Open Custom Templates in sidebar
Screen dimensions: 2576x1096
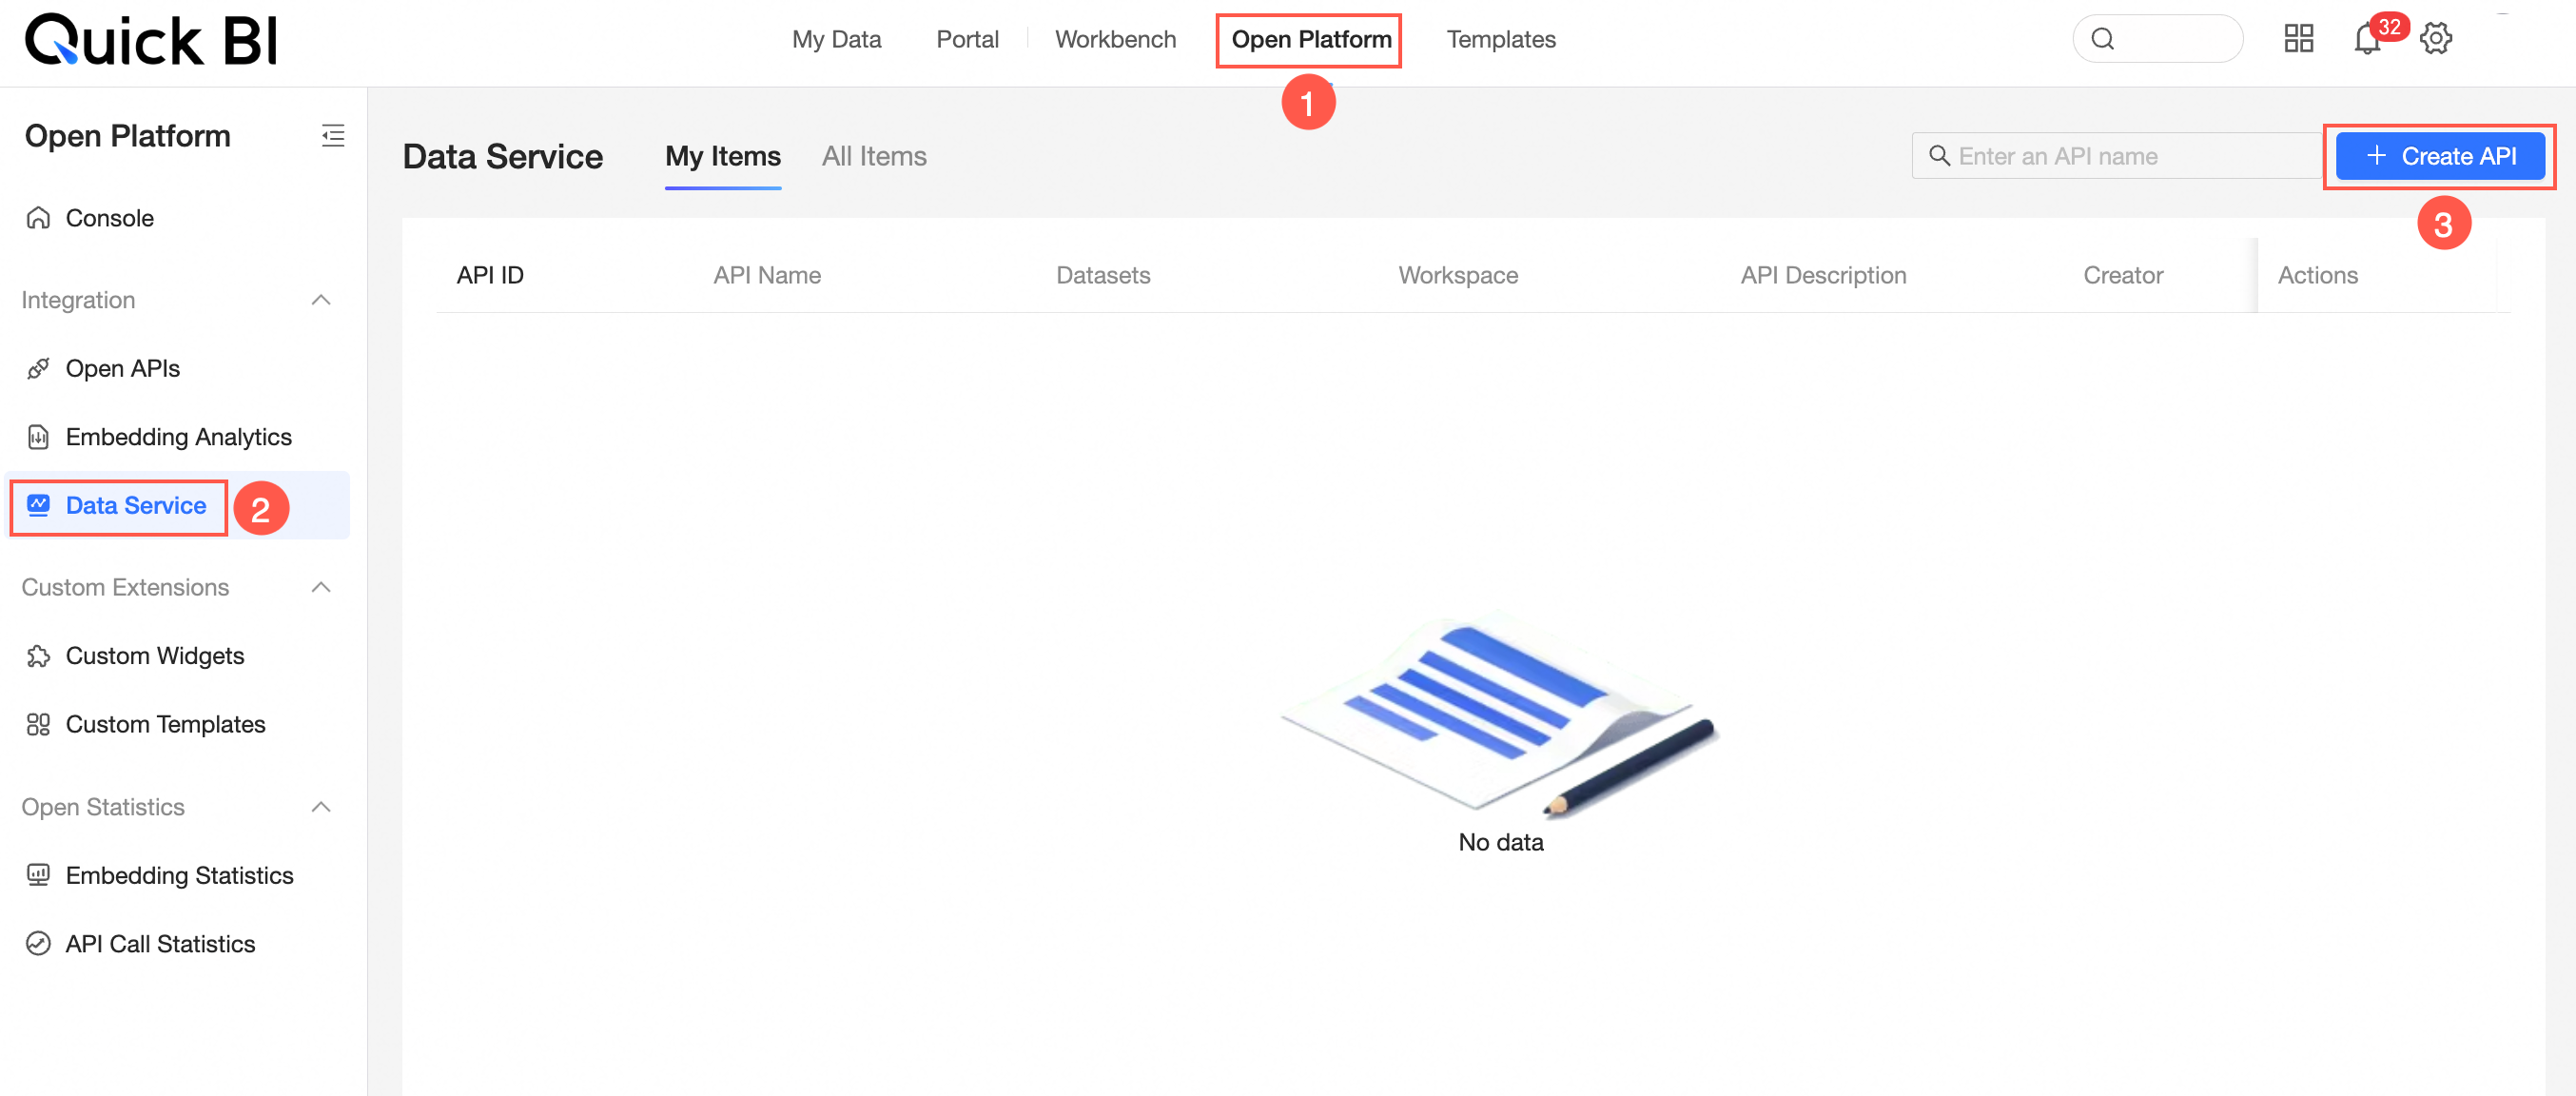(165, 724)
